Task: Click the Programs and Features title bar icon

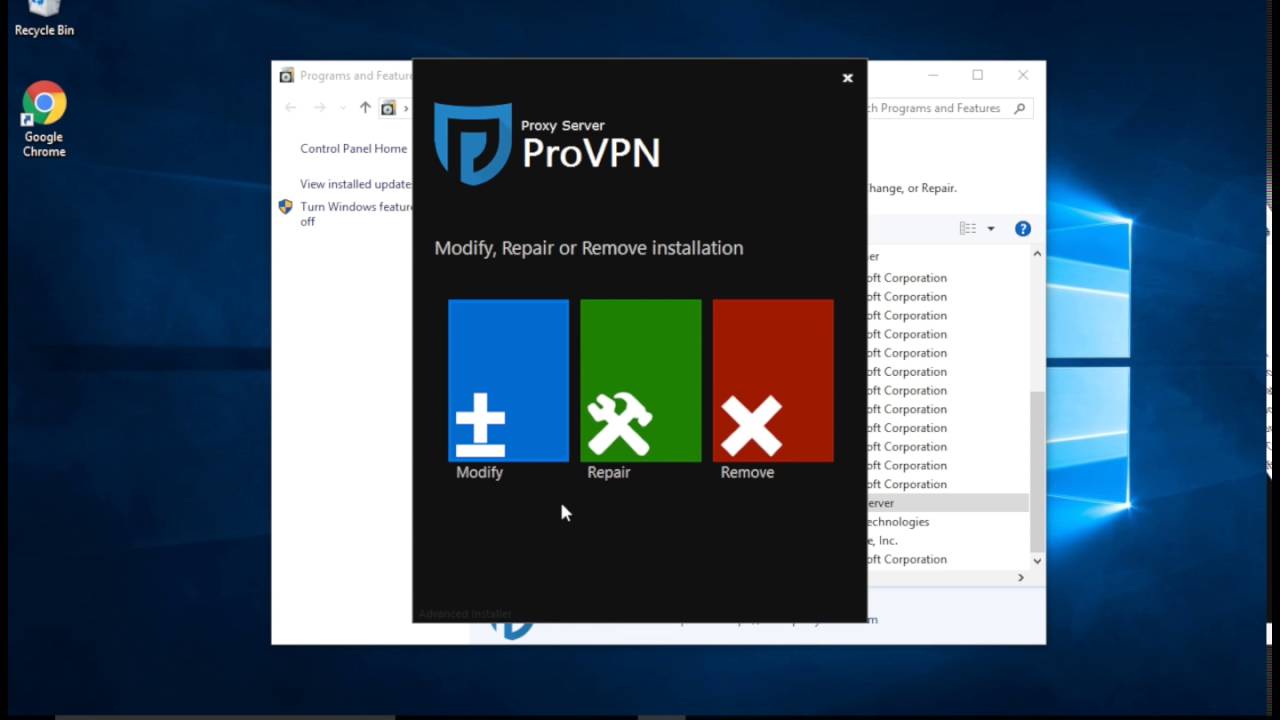Action: [x=287, y=76]
